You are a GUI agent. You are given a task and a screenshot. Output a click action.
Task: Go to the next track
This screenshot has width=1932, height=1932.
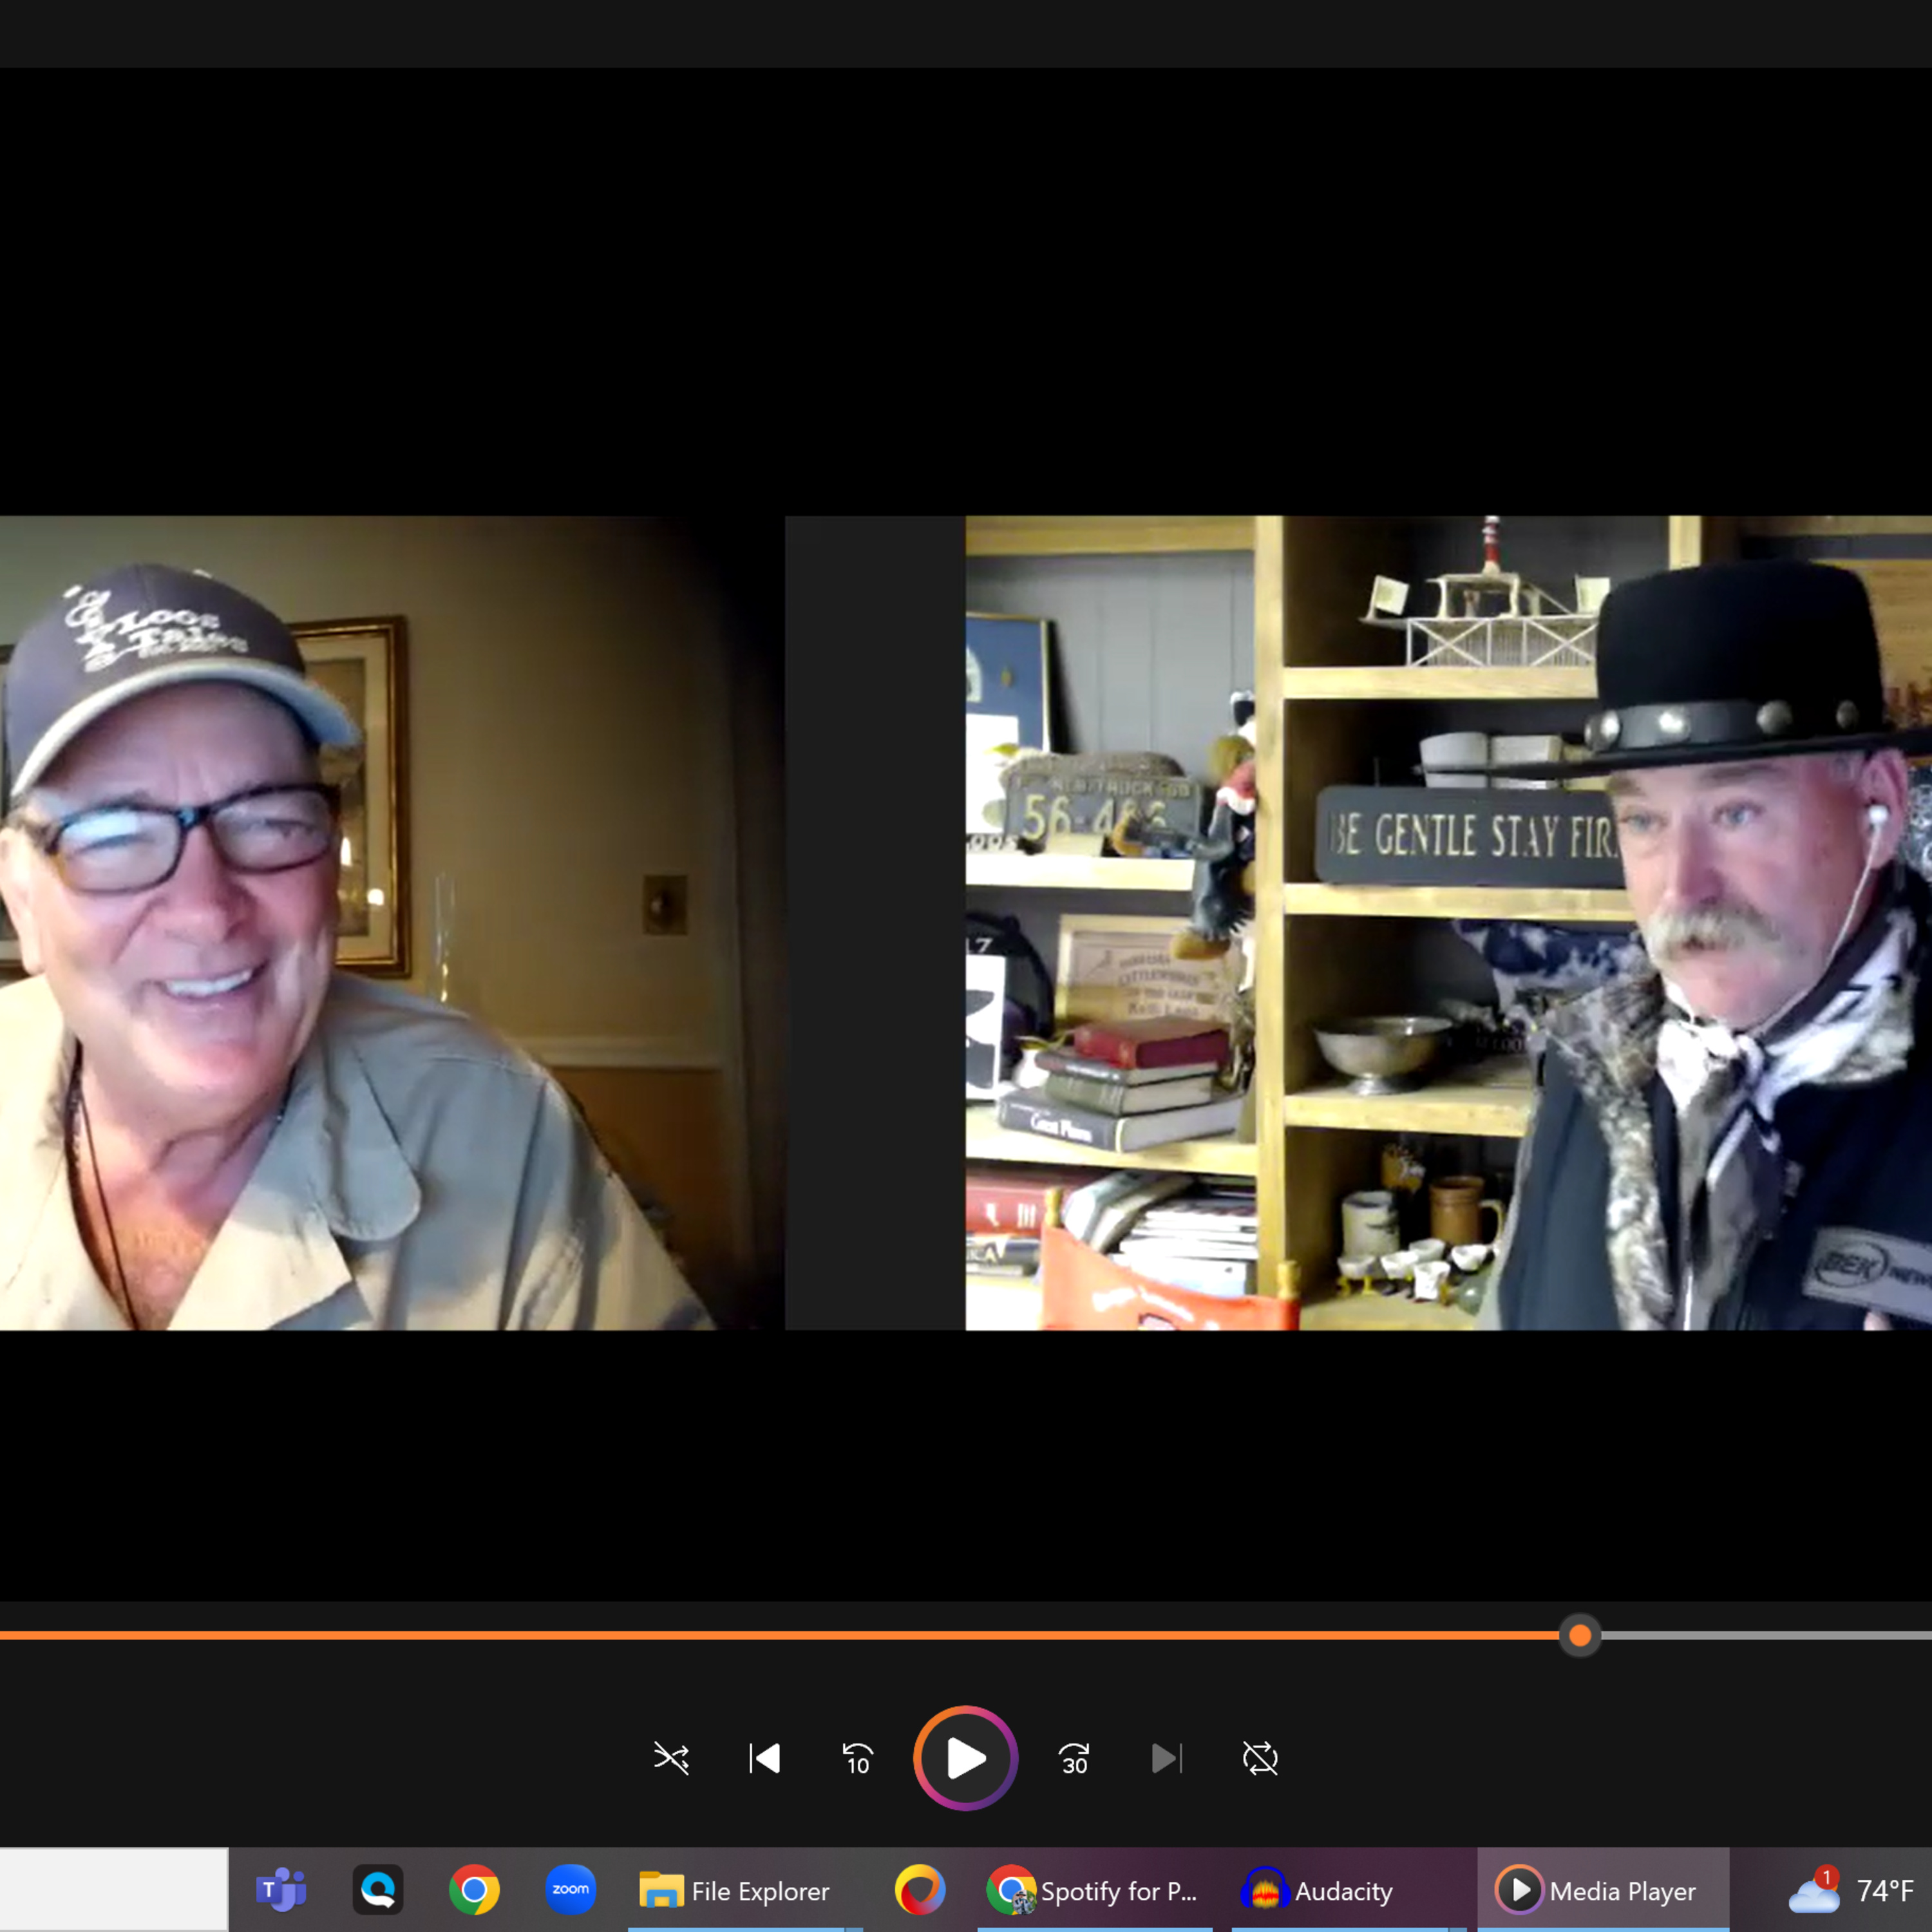pos(1166,1758)
